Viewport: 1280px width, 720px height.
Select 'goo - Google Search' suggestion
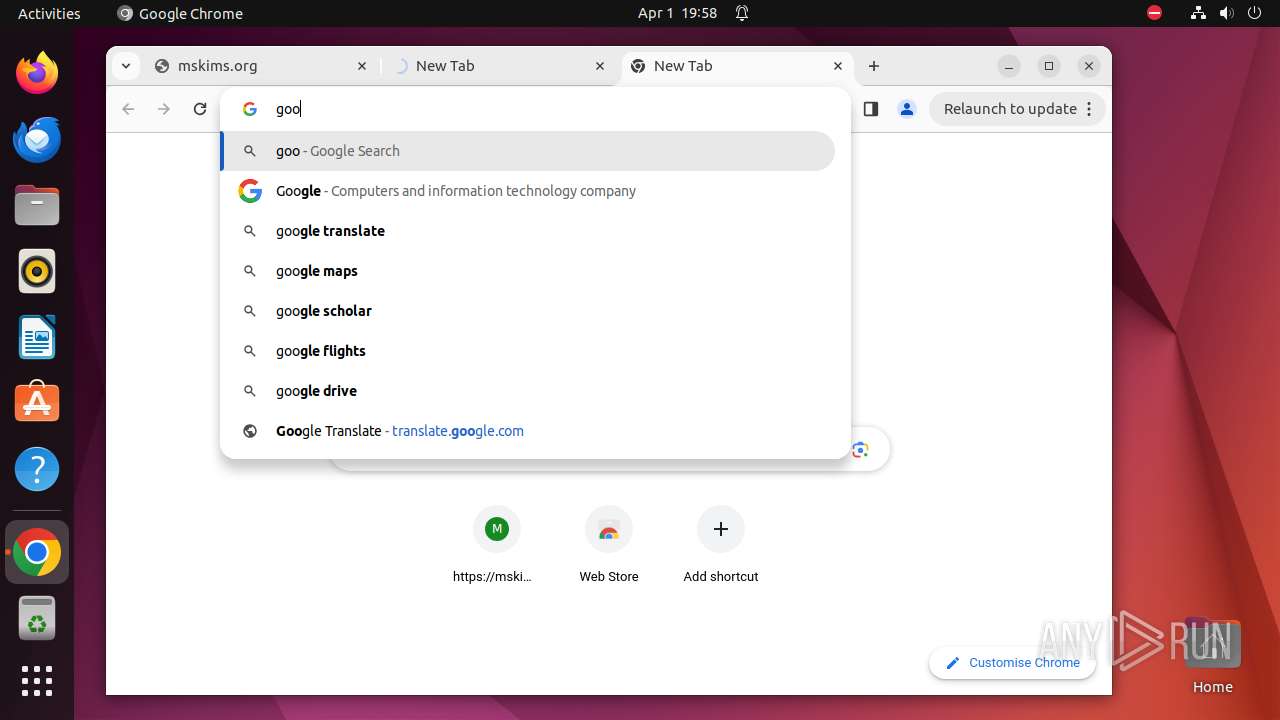[x=527, y=151]
